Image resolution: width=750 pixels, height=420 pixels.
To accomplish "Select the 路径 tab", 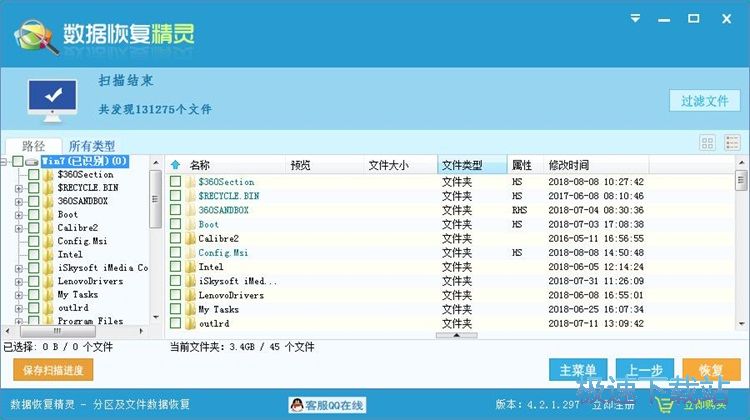I will point(33,146).
